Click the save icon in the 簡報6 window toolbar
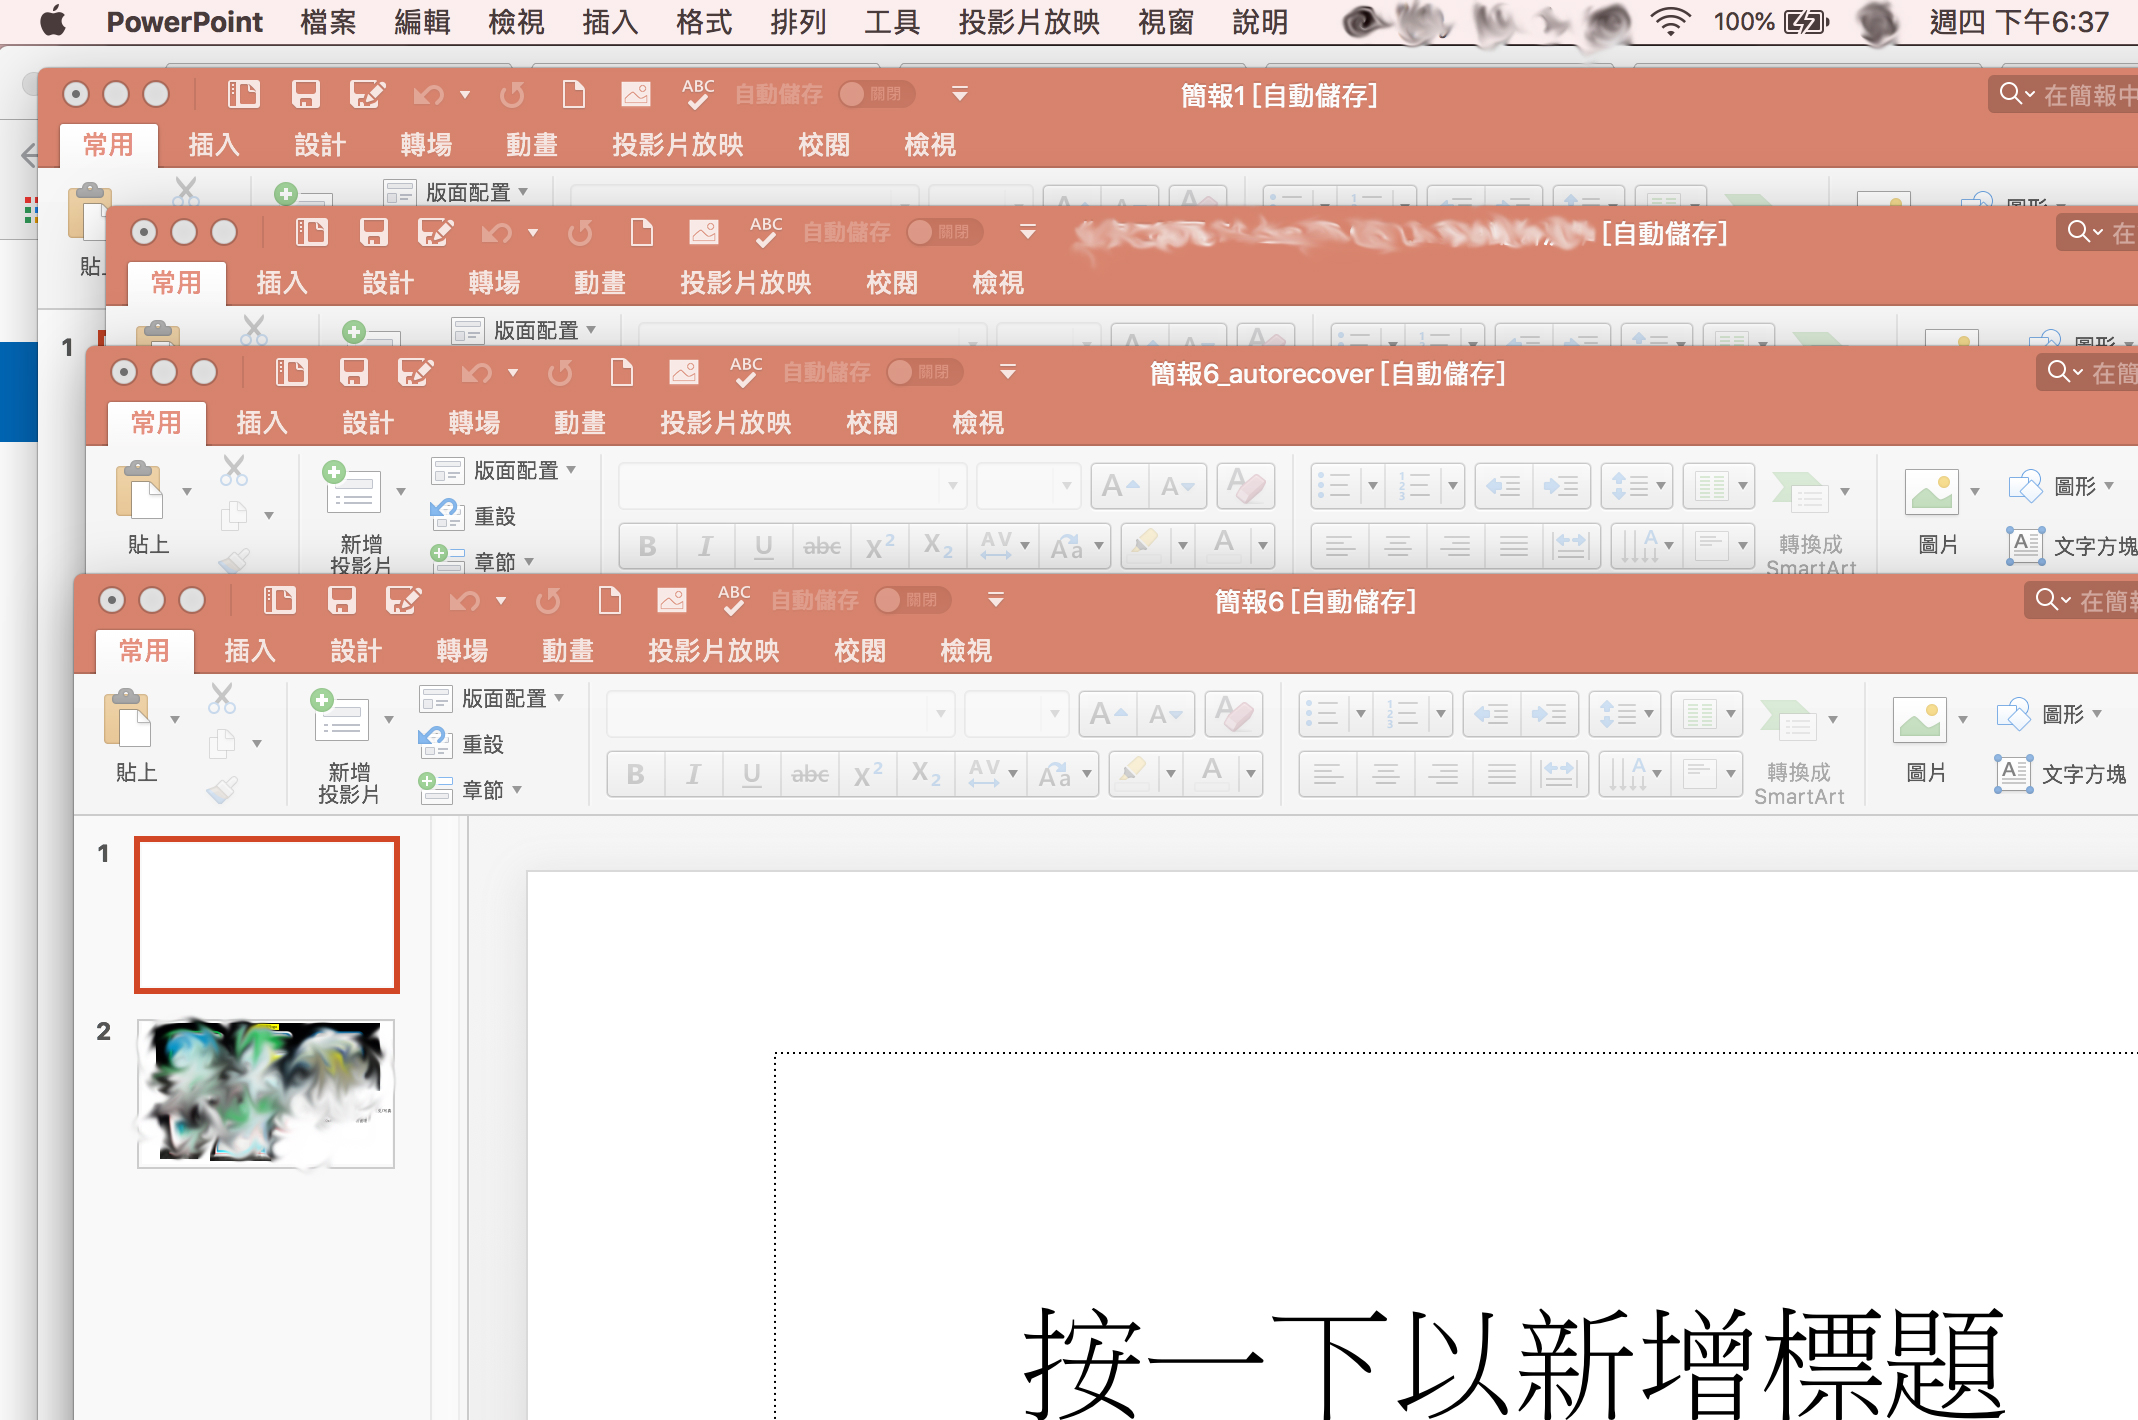The image size is (2138, 1420). 341,600
